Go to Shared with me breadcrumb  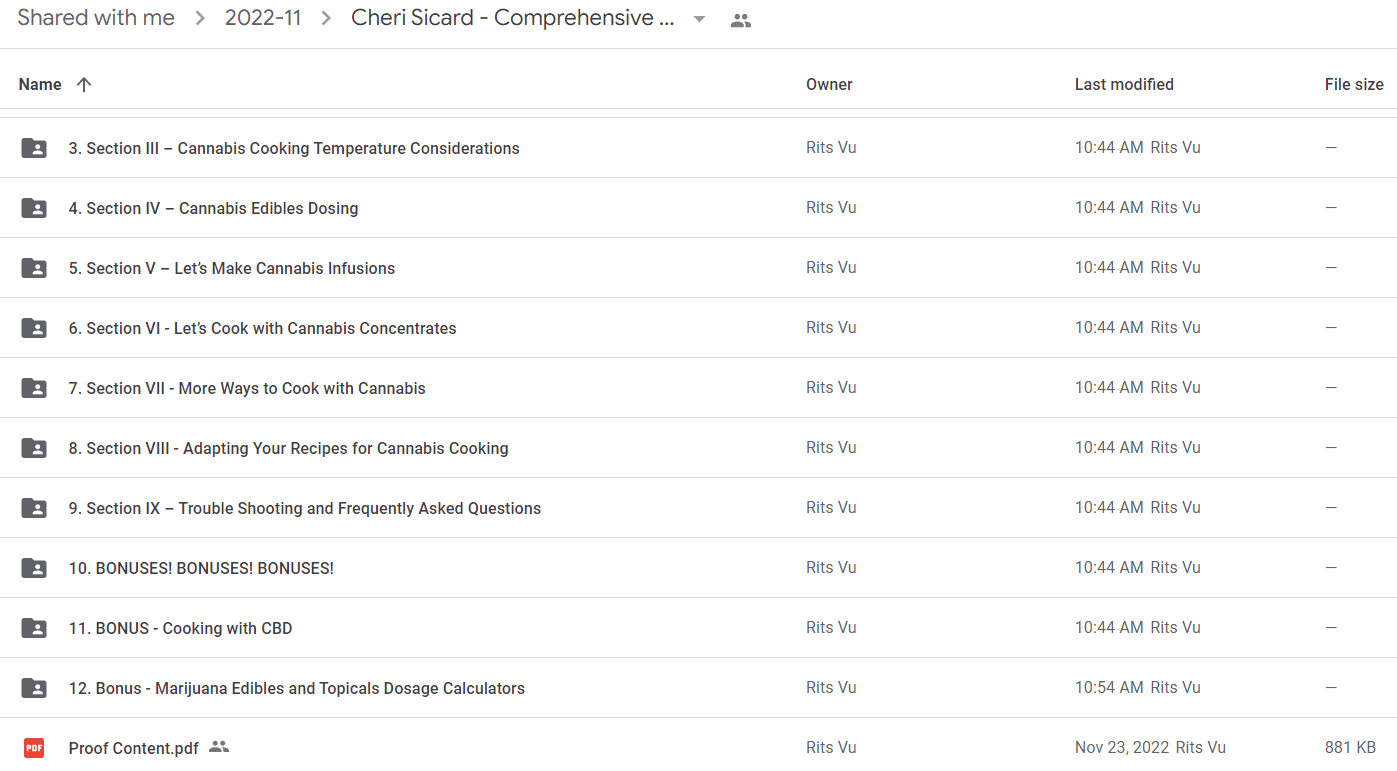click(96, 18)
